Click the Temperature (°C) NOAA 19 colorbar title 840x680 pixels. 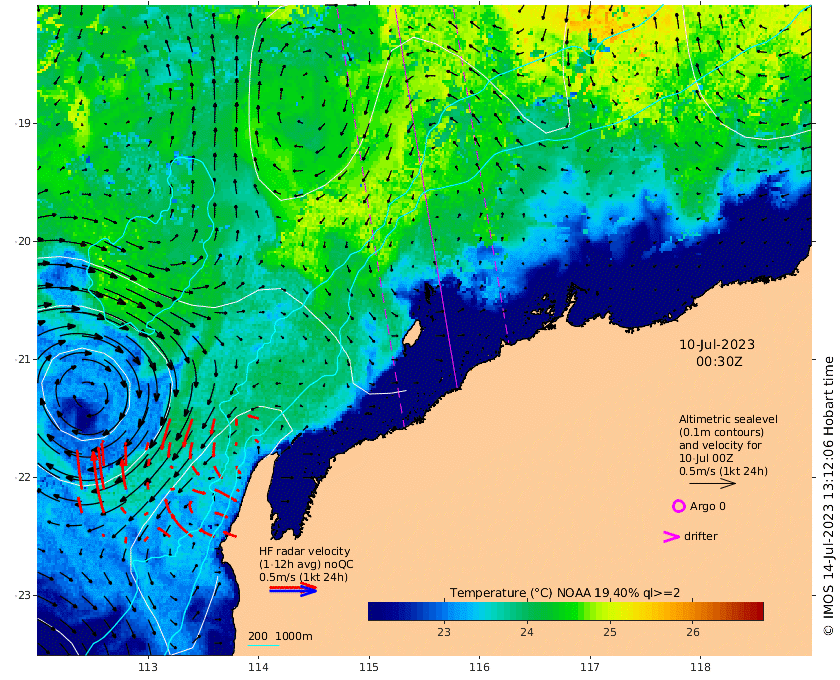click(x=565, y=593)
